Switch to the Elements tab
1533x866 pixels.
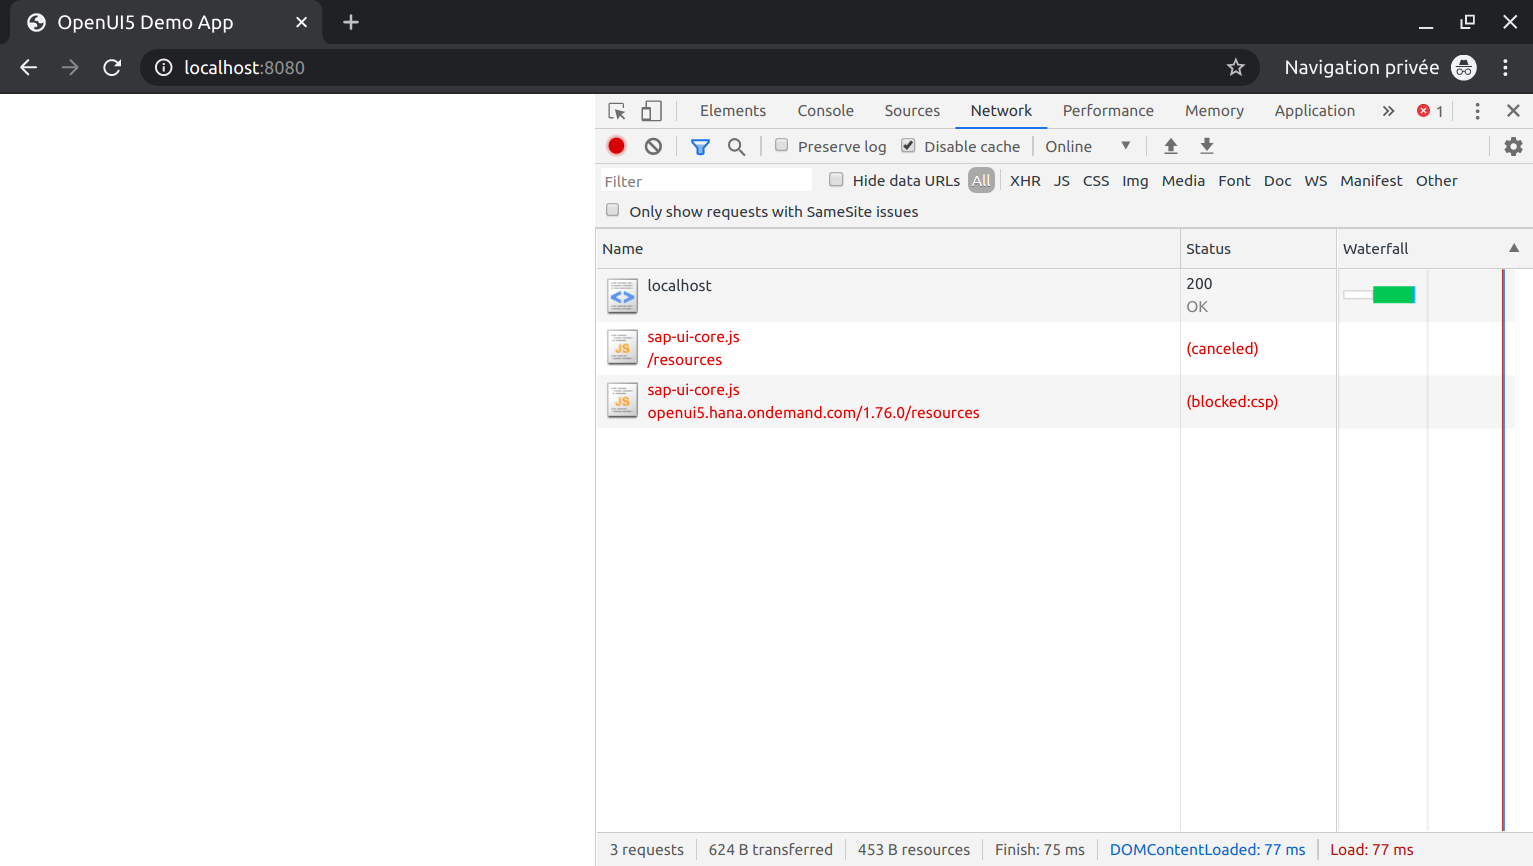733,111
